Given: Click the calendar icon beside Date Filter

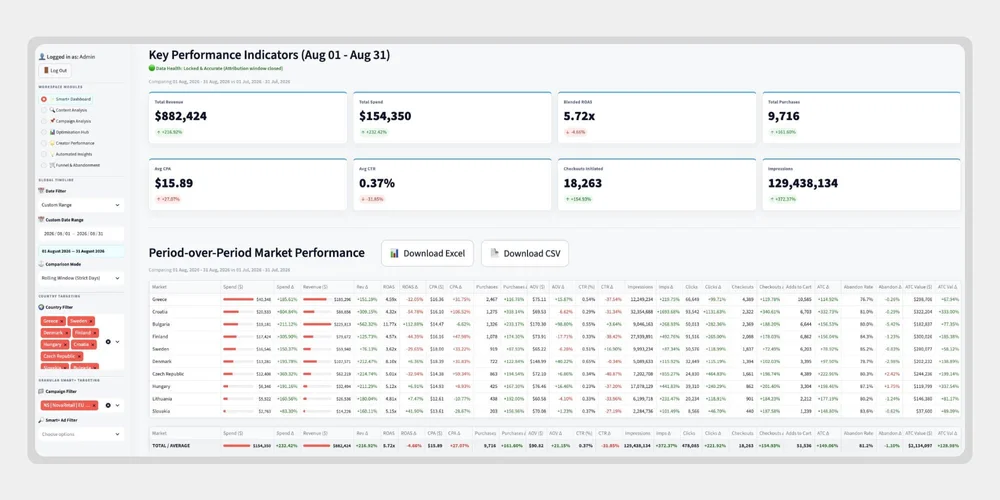Looking at the screenshot, I should click(41, 191).
